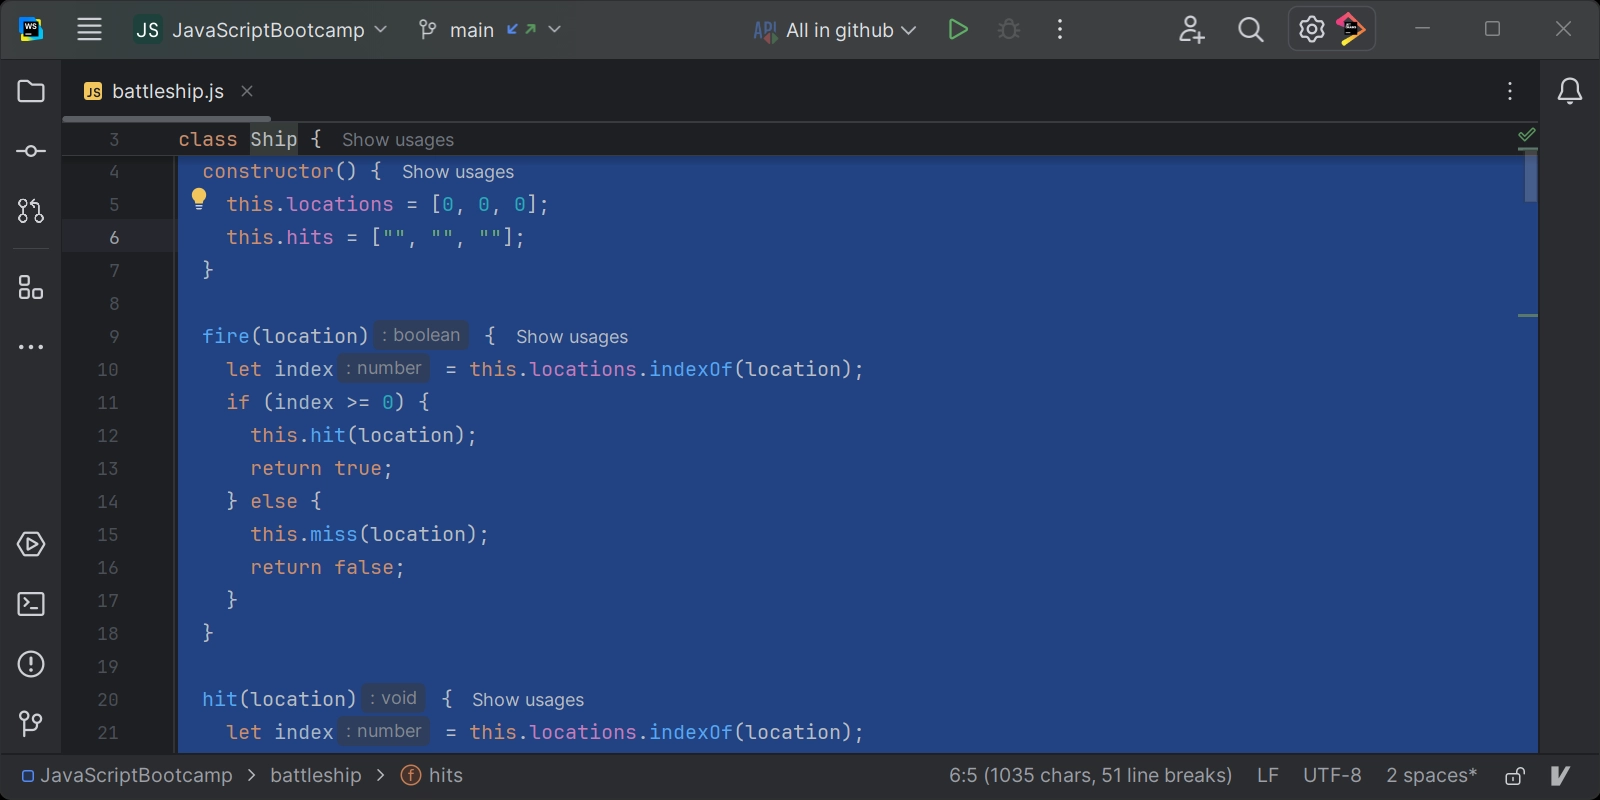Click chevron after JavaScriptBootcamp breadcrumb
This screenshot has width=1600, height=800.
click(x=251, y=775)
